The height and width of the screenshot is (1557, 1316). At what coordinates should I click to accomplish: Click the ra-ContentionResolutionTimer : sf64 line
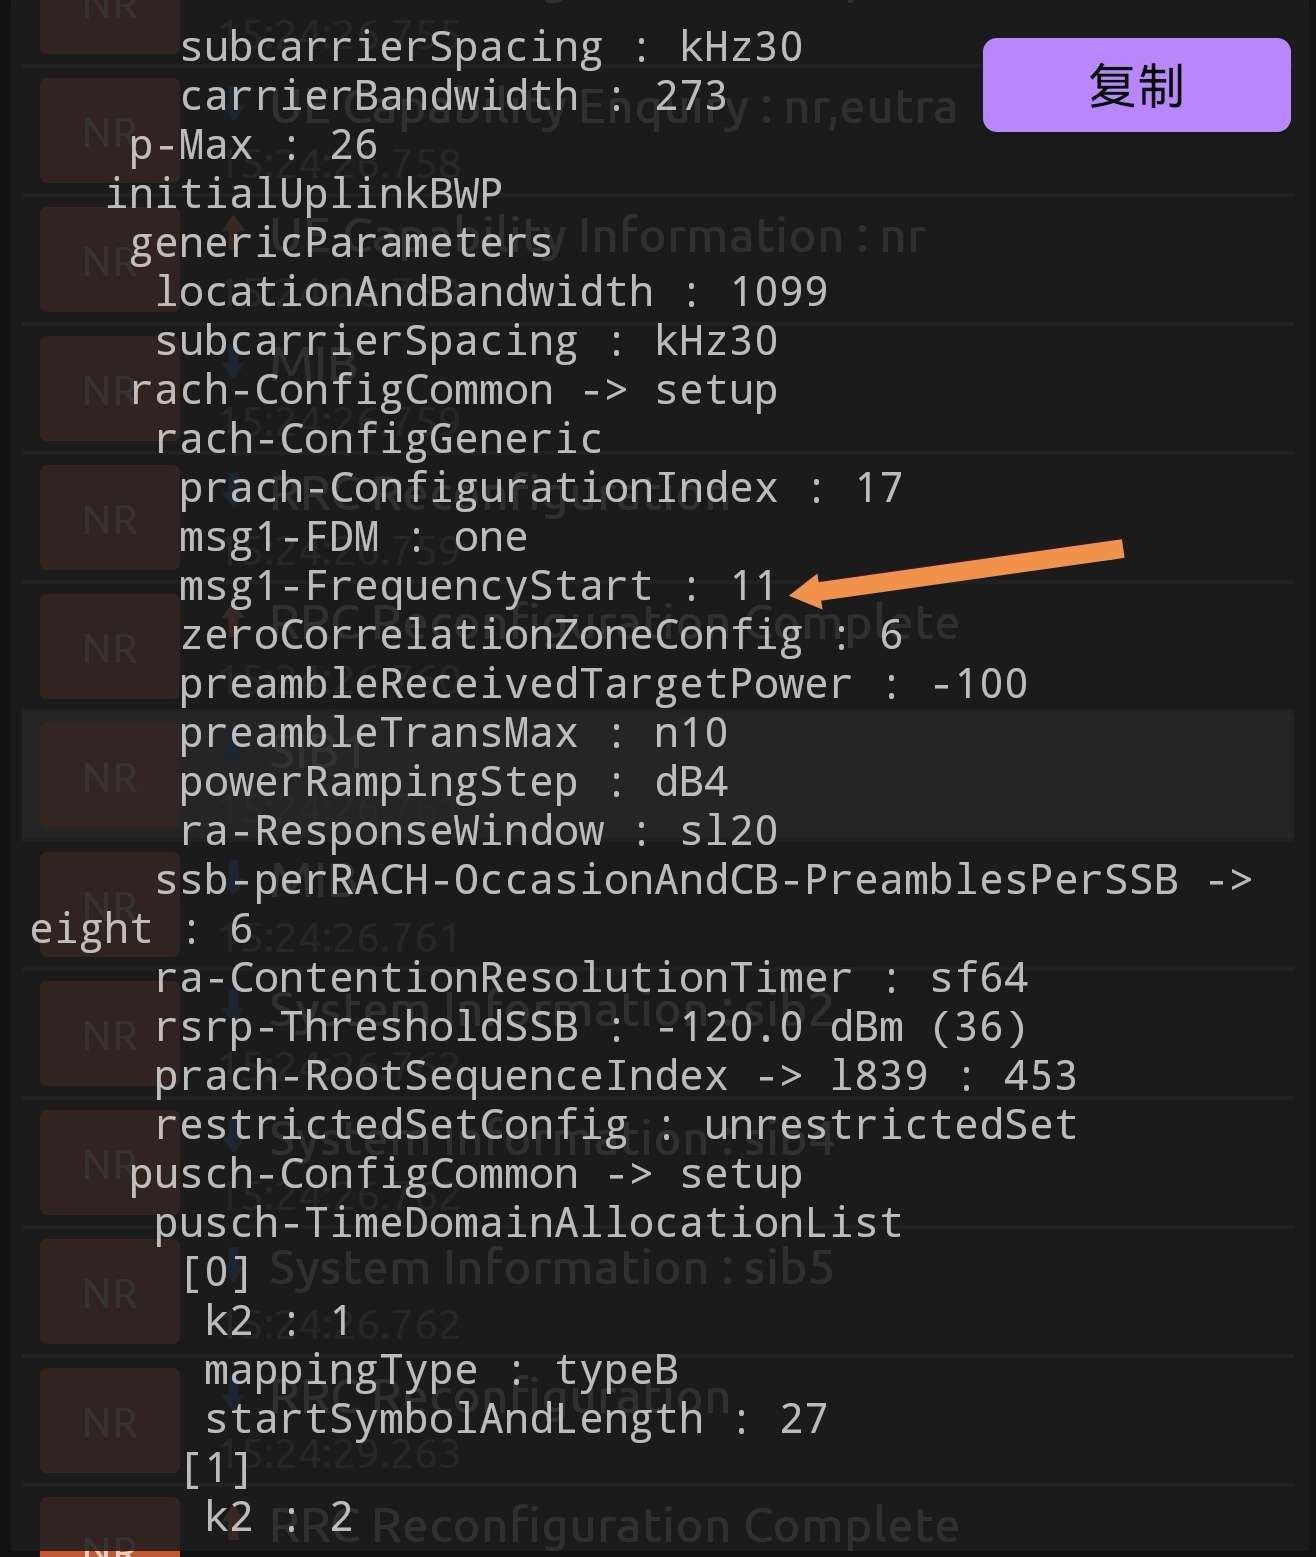[590, 979]
